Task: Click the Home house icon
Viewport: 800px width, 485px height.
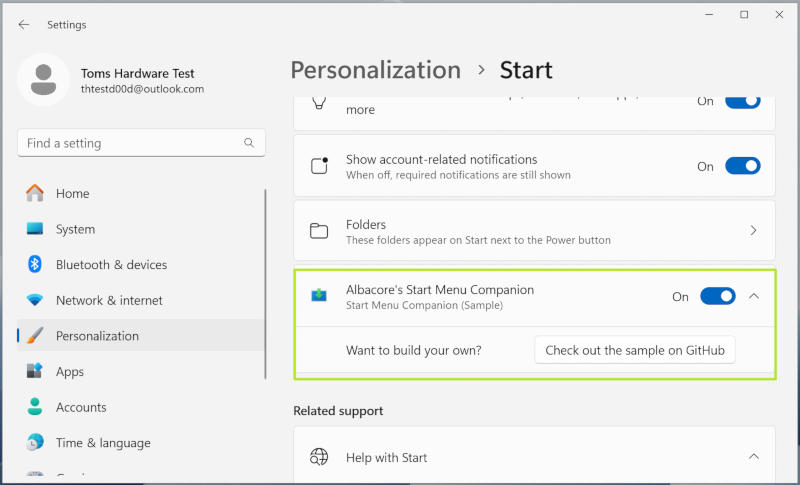Action: click(x=35, y=194)
